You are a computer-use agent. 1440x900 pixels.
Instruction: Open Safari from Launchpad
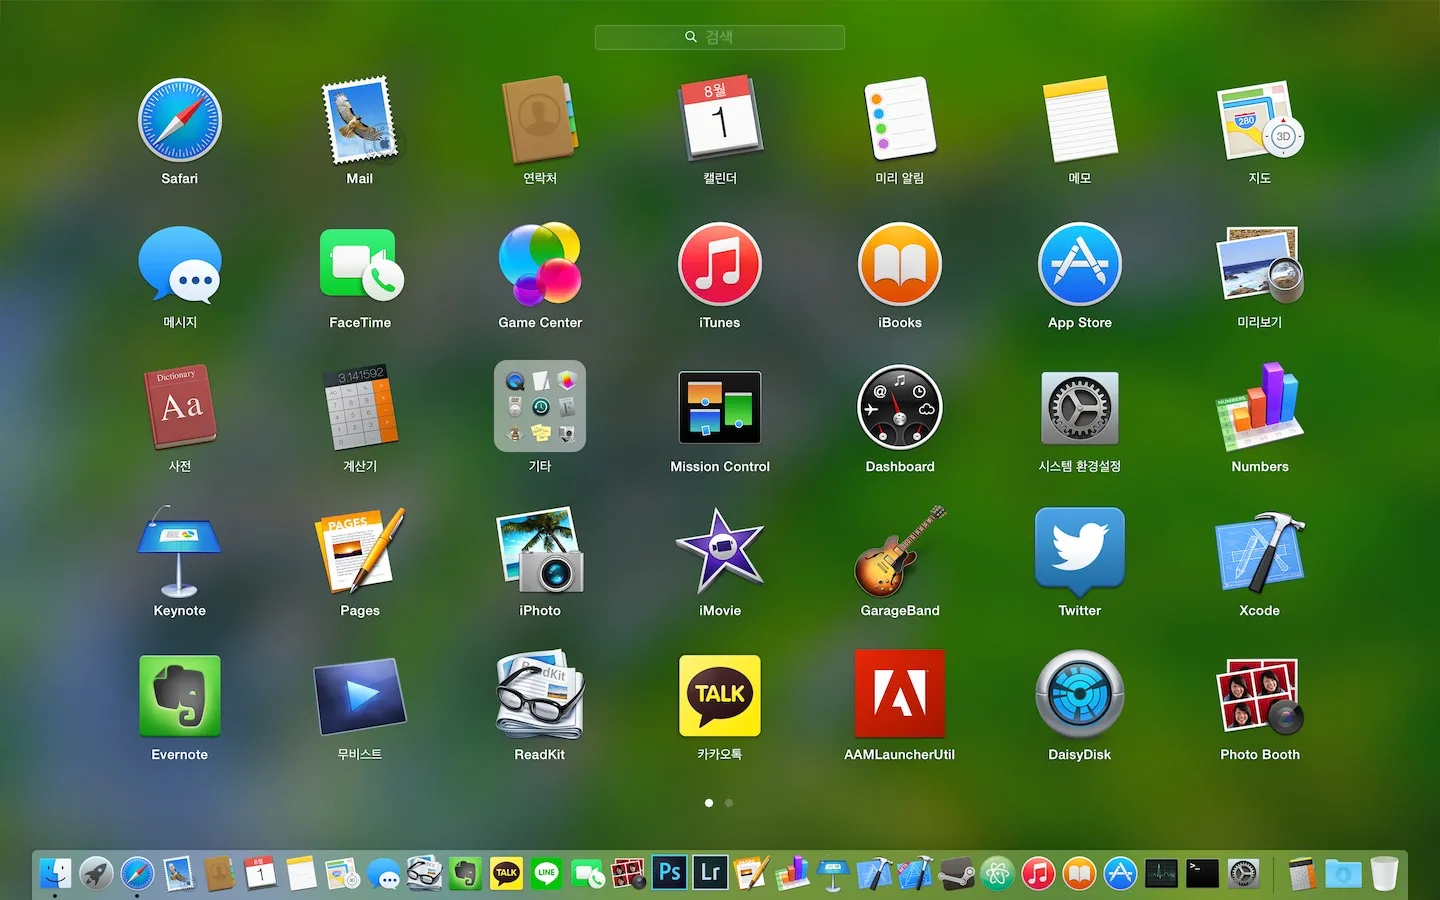click(x=180, y=125)
